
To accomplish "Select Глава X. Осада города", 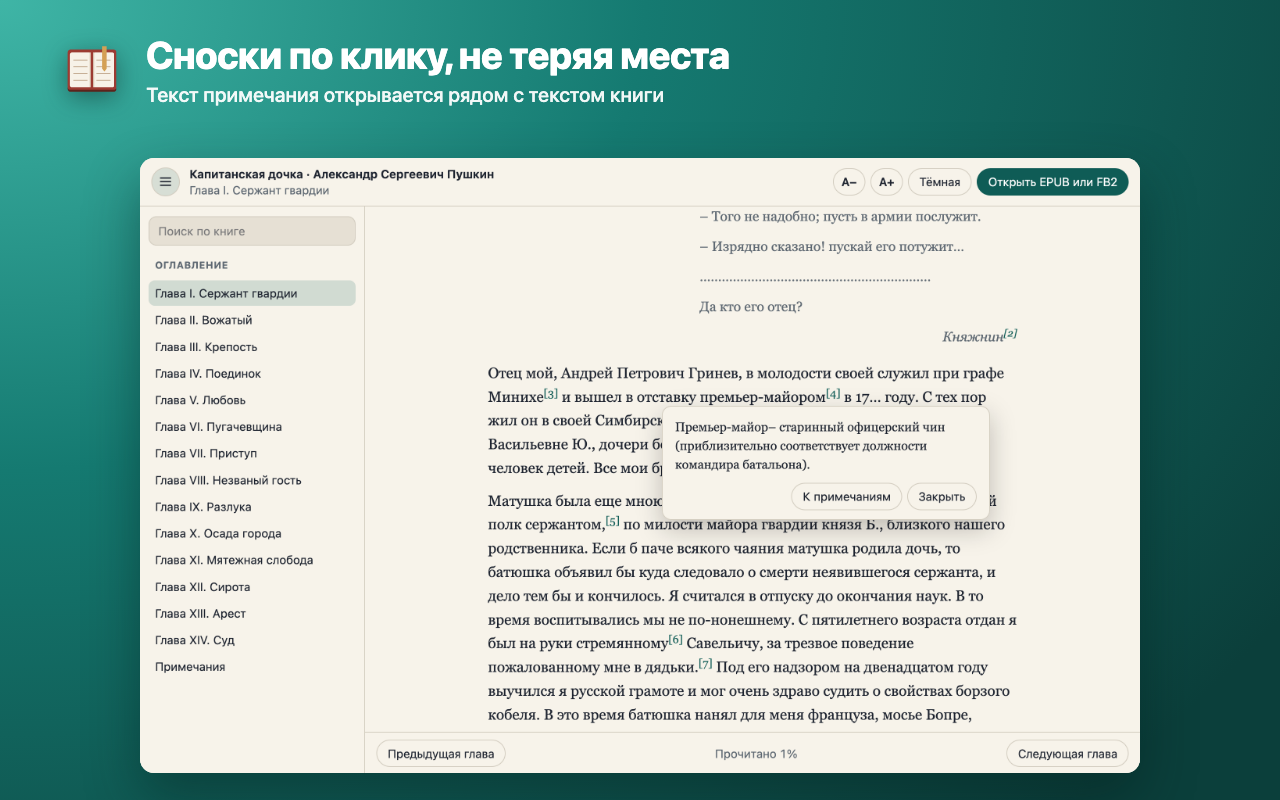I will coord(252,534).
